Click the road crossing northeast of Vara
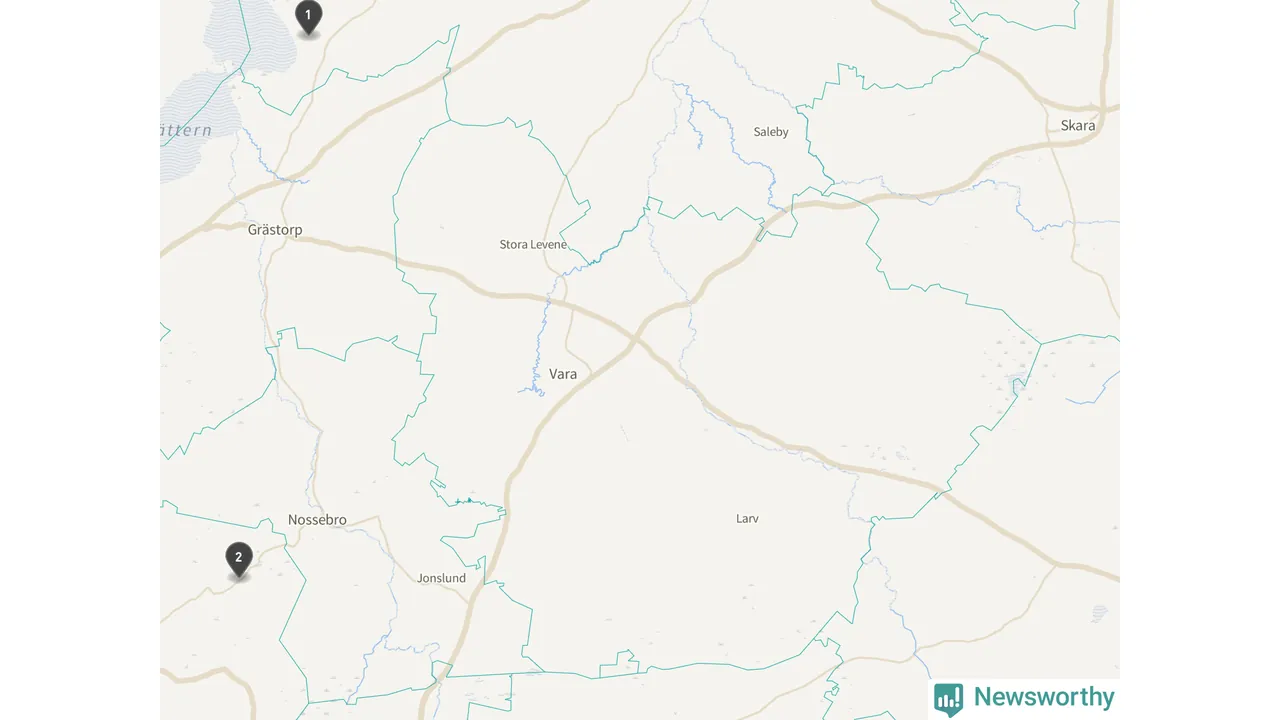This screenshot has width=1280, height=720. click(635, 341)
